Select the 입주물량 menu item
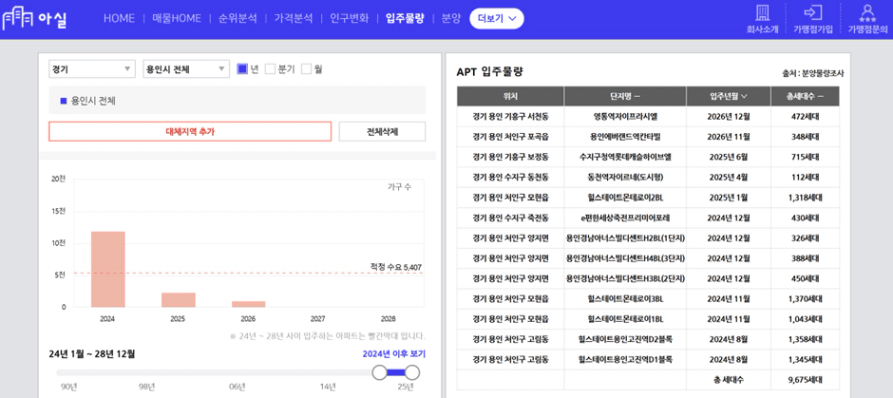This screenshot has width=893, height=398. (405, 18)
